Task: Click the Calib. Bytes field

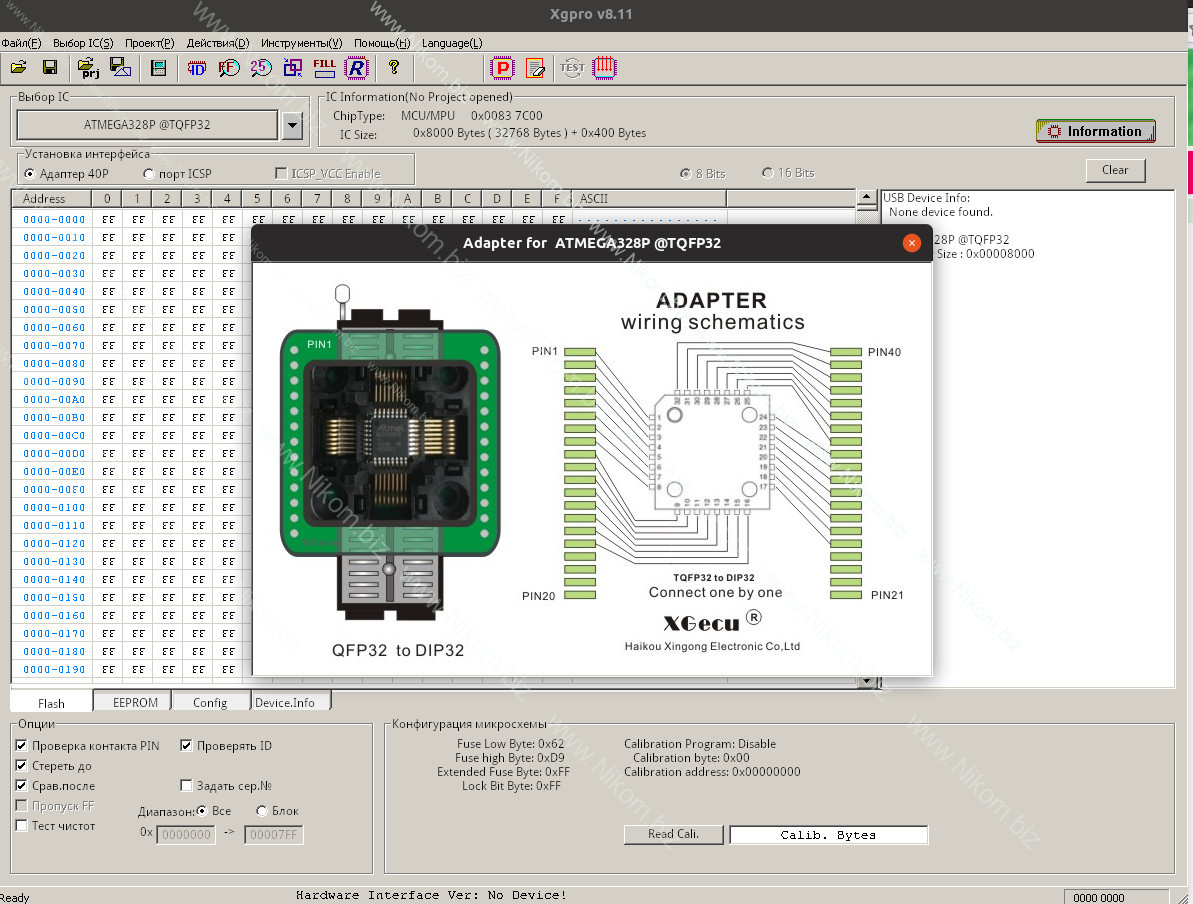Action: point(829,835)
